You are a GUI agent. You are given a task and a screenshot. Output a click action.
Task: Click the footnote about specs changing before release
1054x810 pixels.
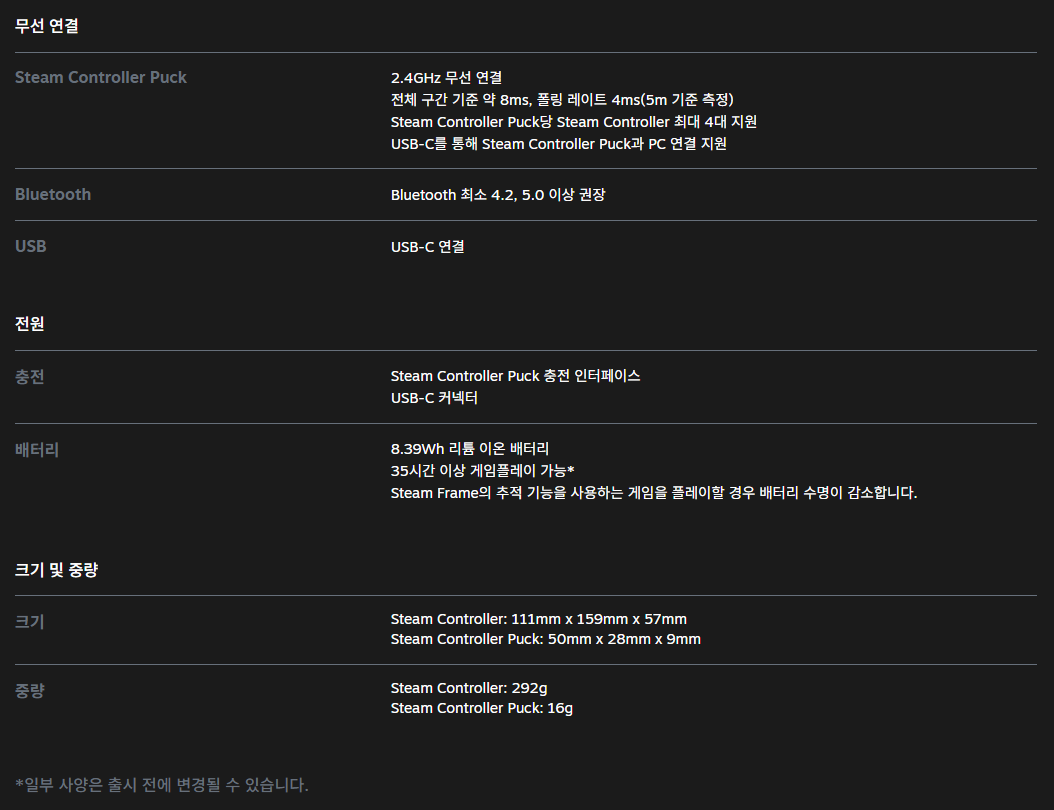(162, 784)
